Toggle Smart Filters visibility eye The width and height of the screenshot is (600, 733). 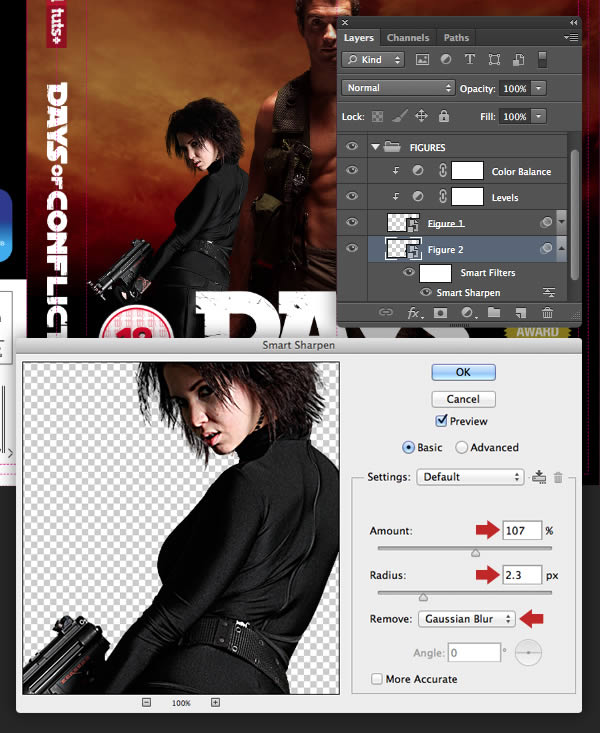pyautogui.click(x=409, y=272)
